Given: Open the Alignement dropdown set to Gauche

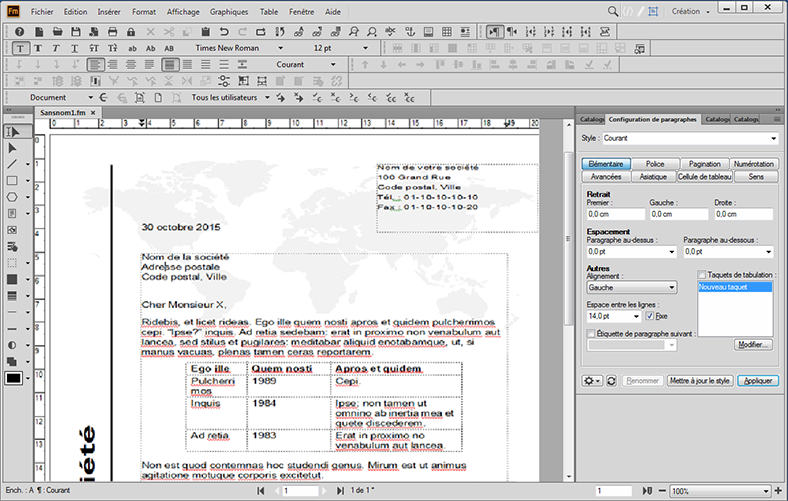Looking at the screenshot, I should 631,287.
